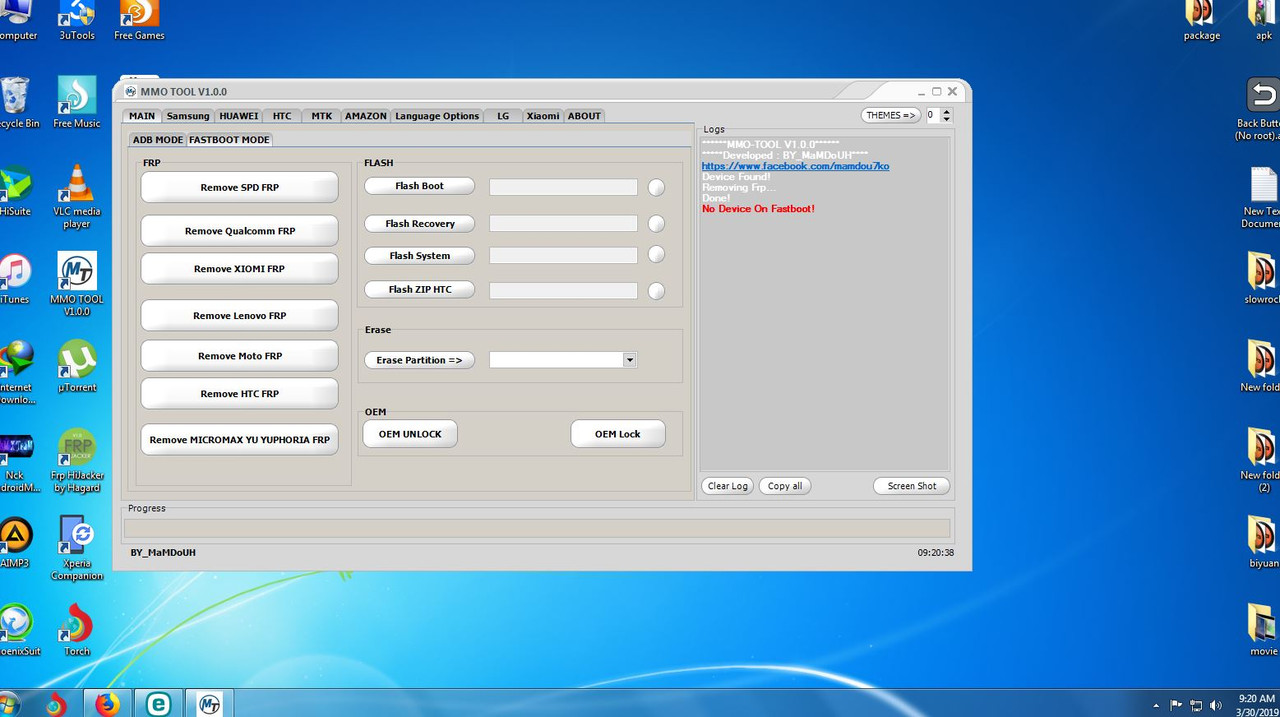This screenshot has width=1280, height=717.
Task: Launch the iTunes desktop icon
Action: (x=14, y=278)
